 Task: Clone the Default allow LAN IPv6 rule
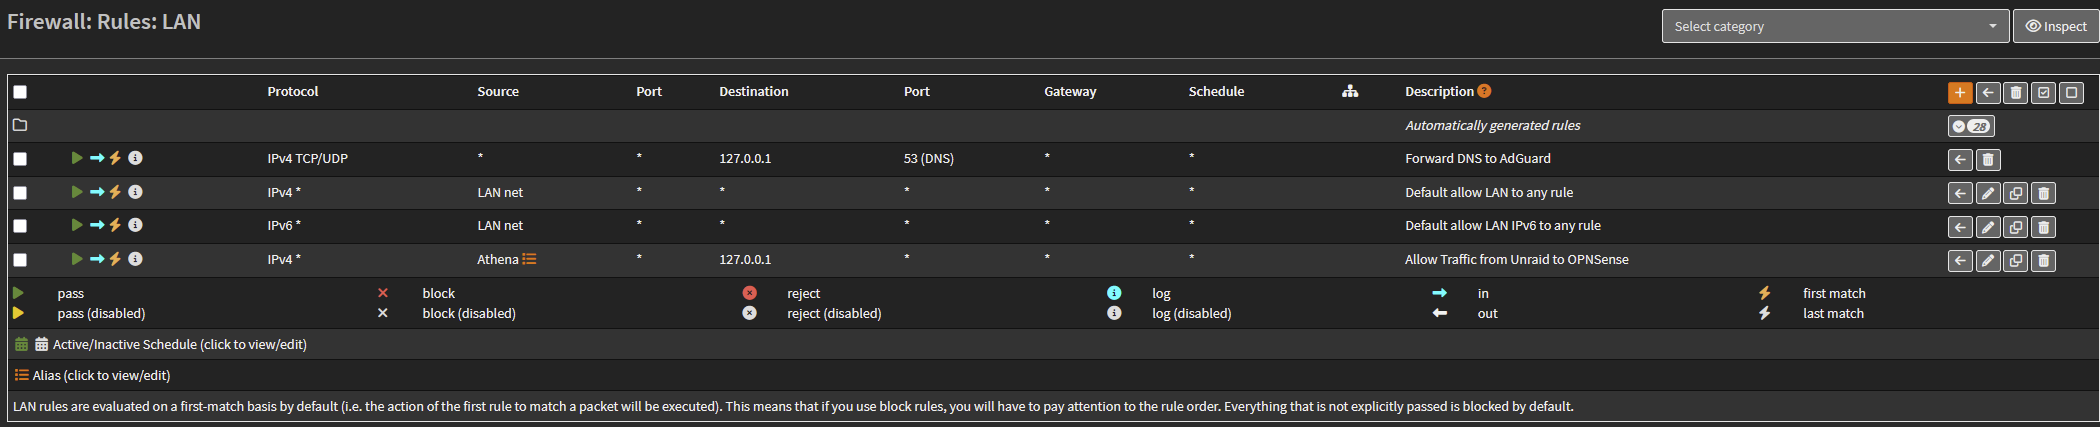click(2016, 227)
